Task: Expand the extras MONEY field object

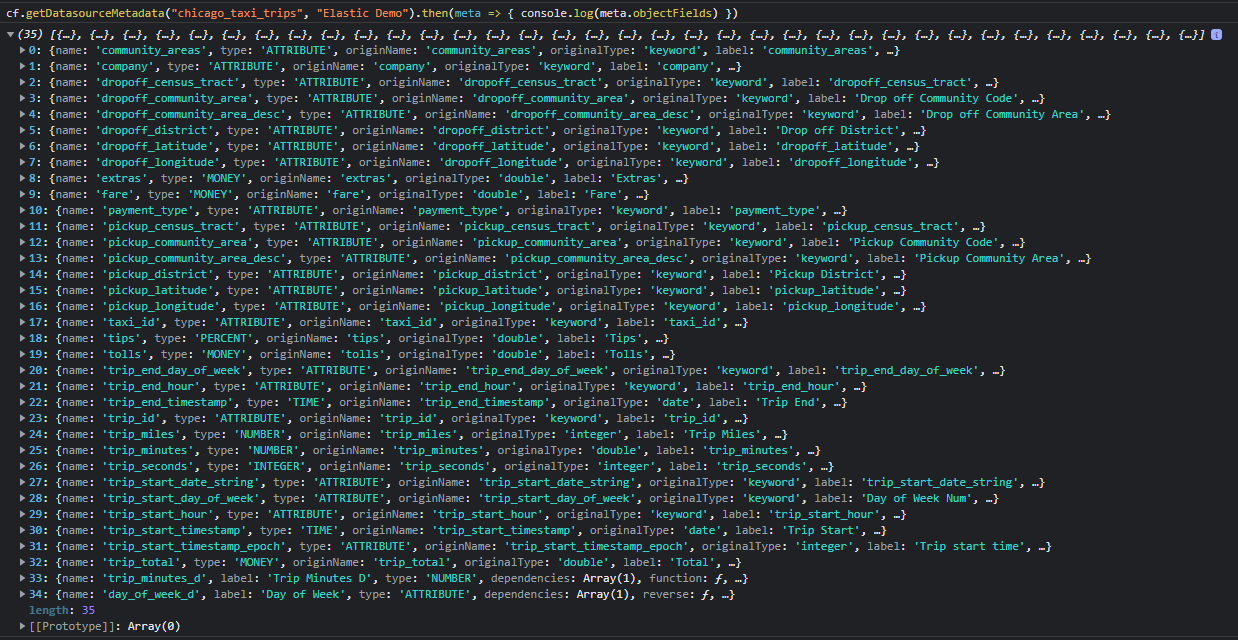Action: [22, 177]
